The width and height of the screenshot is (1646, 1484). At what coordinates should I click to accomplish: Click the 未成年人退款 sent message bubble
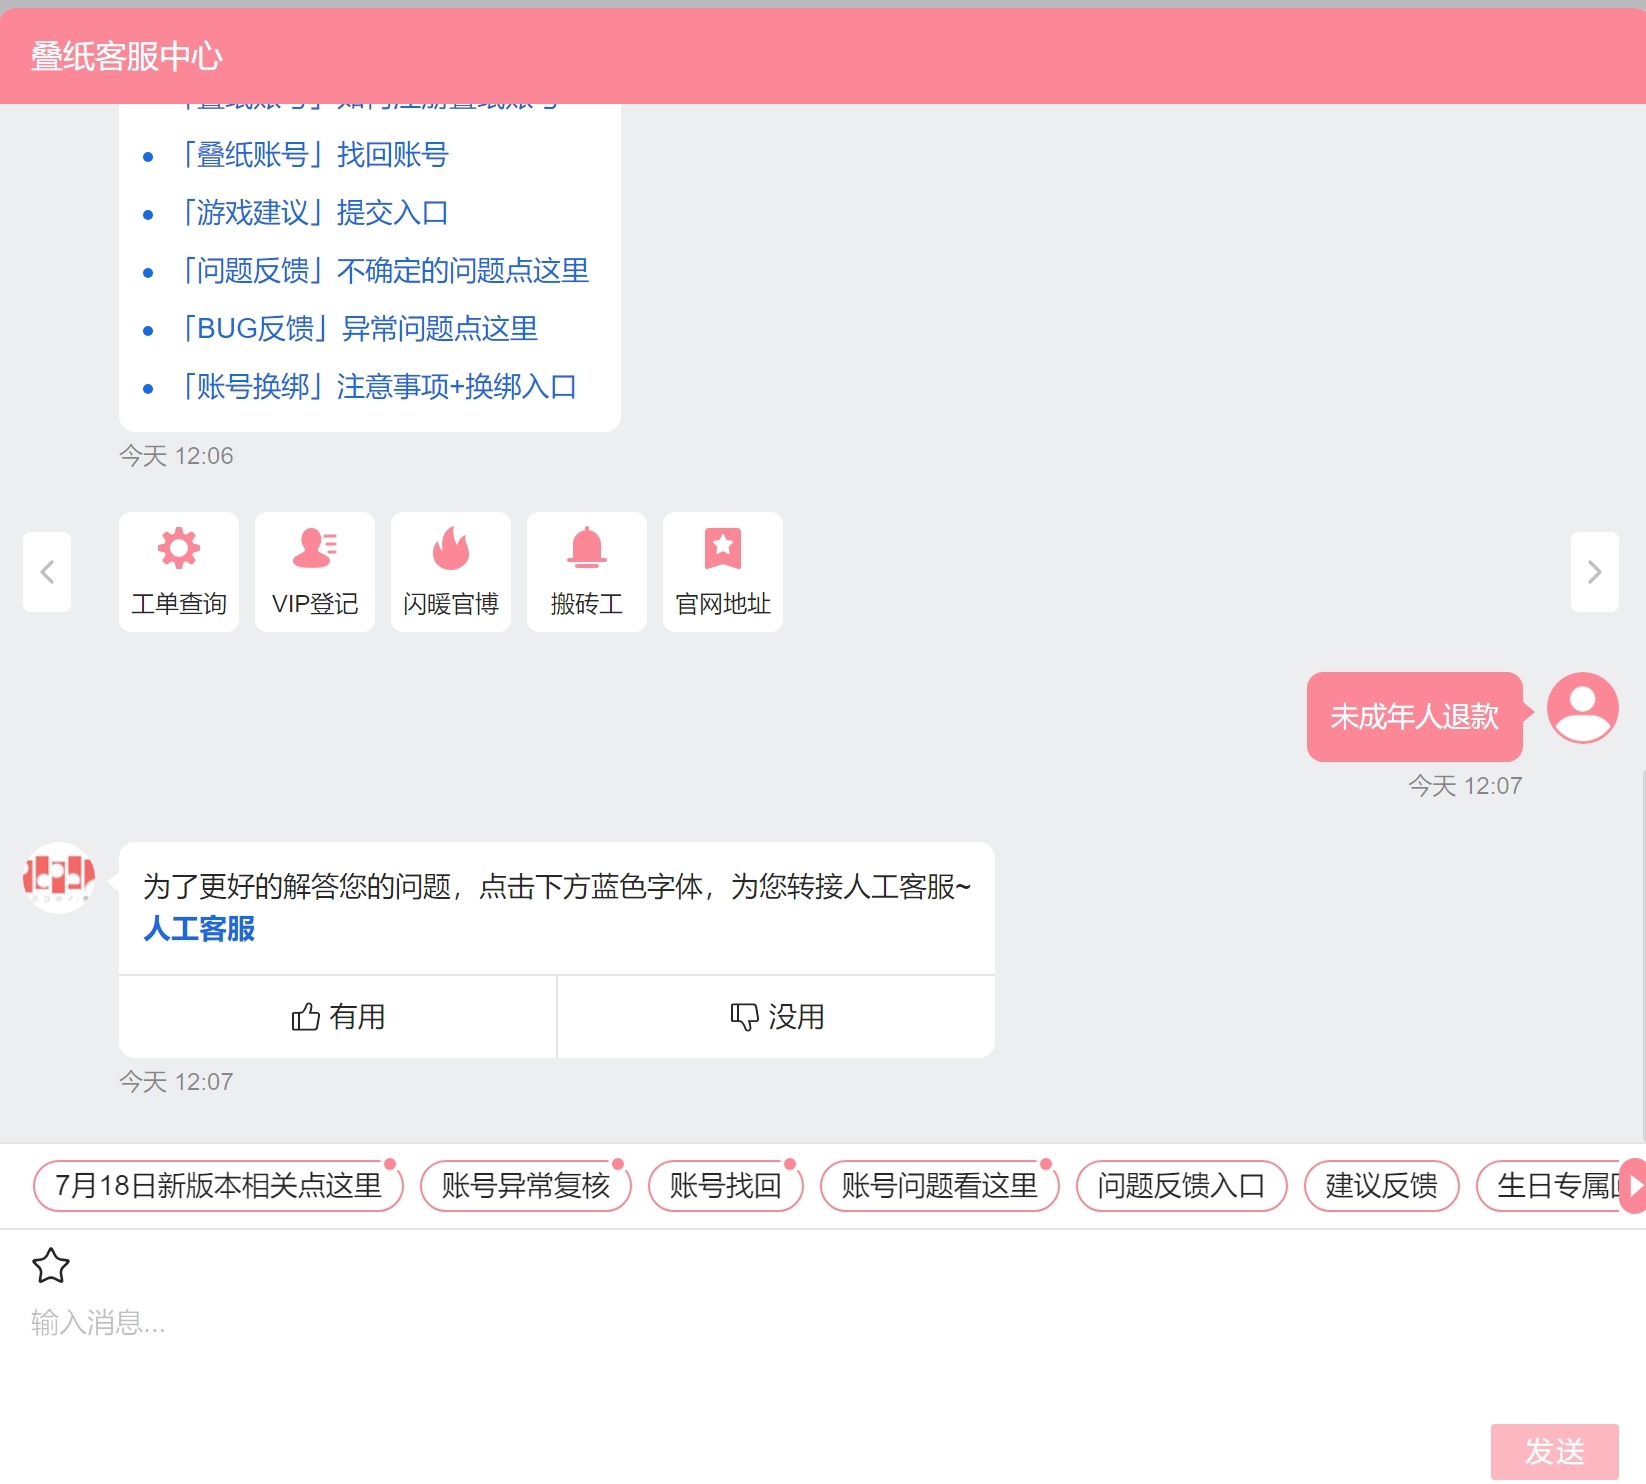(1415, 717)
